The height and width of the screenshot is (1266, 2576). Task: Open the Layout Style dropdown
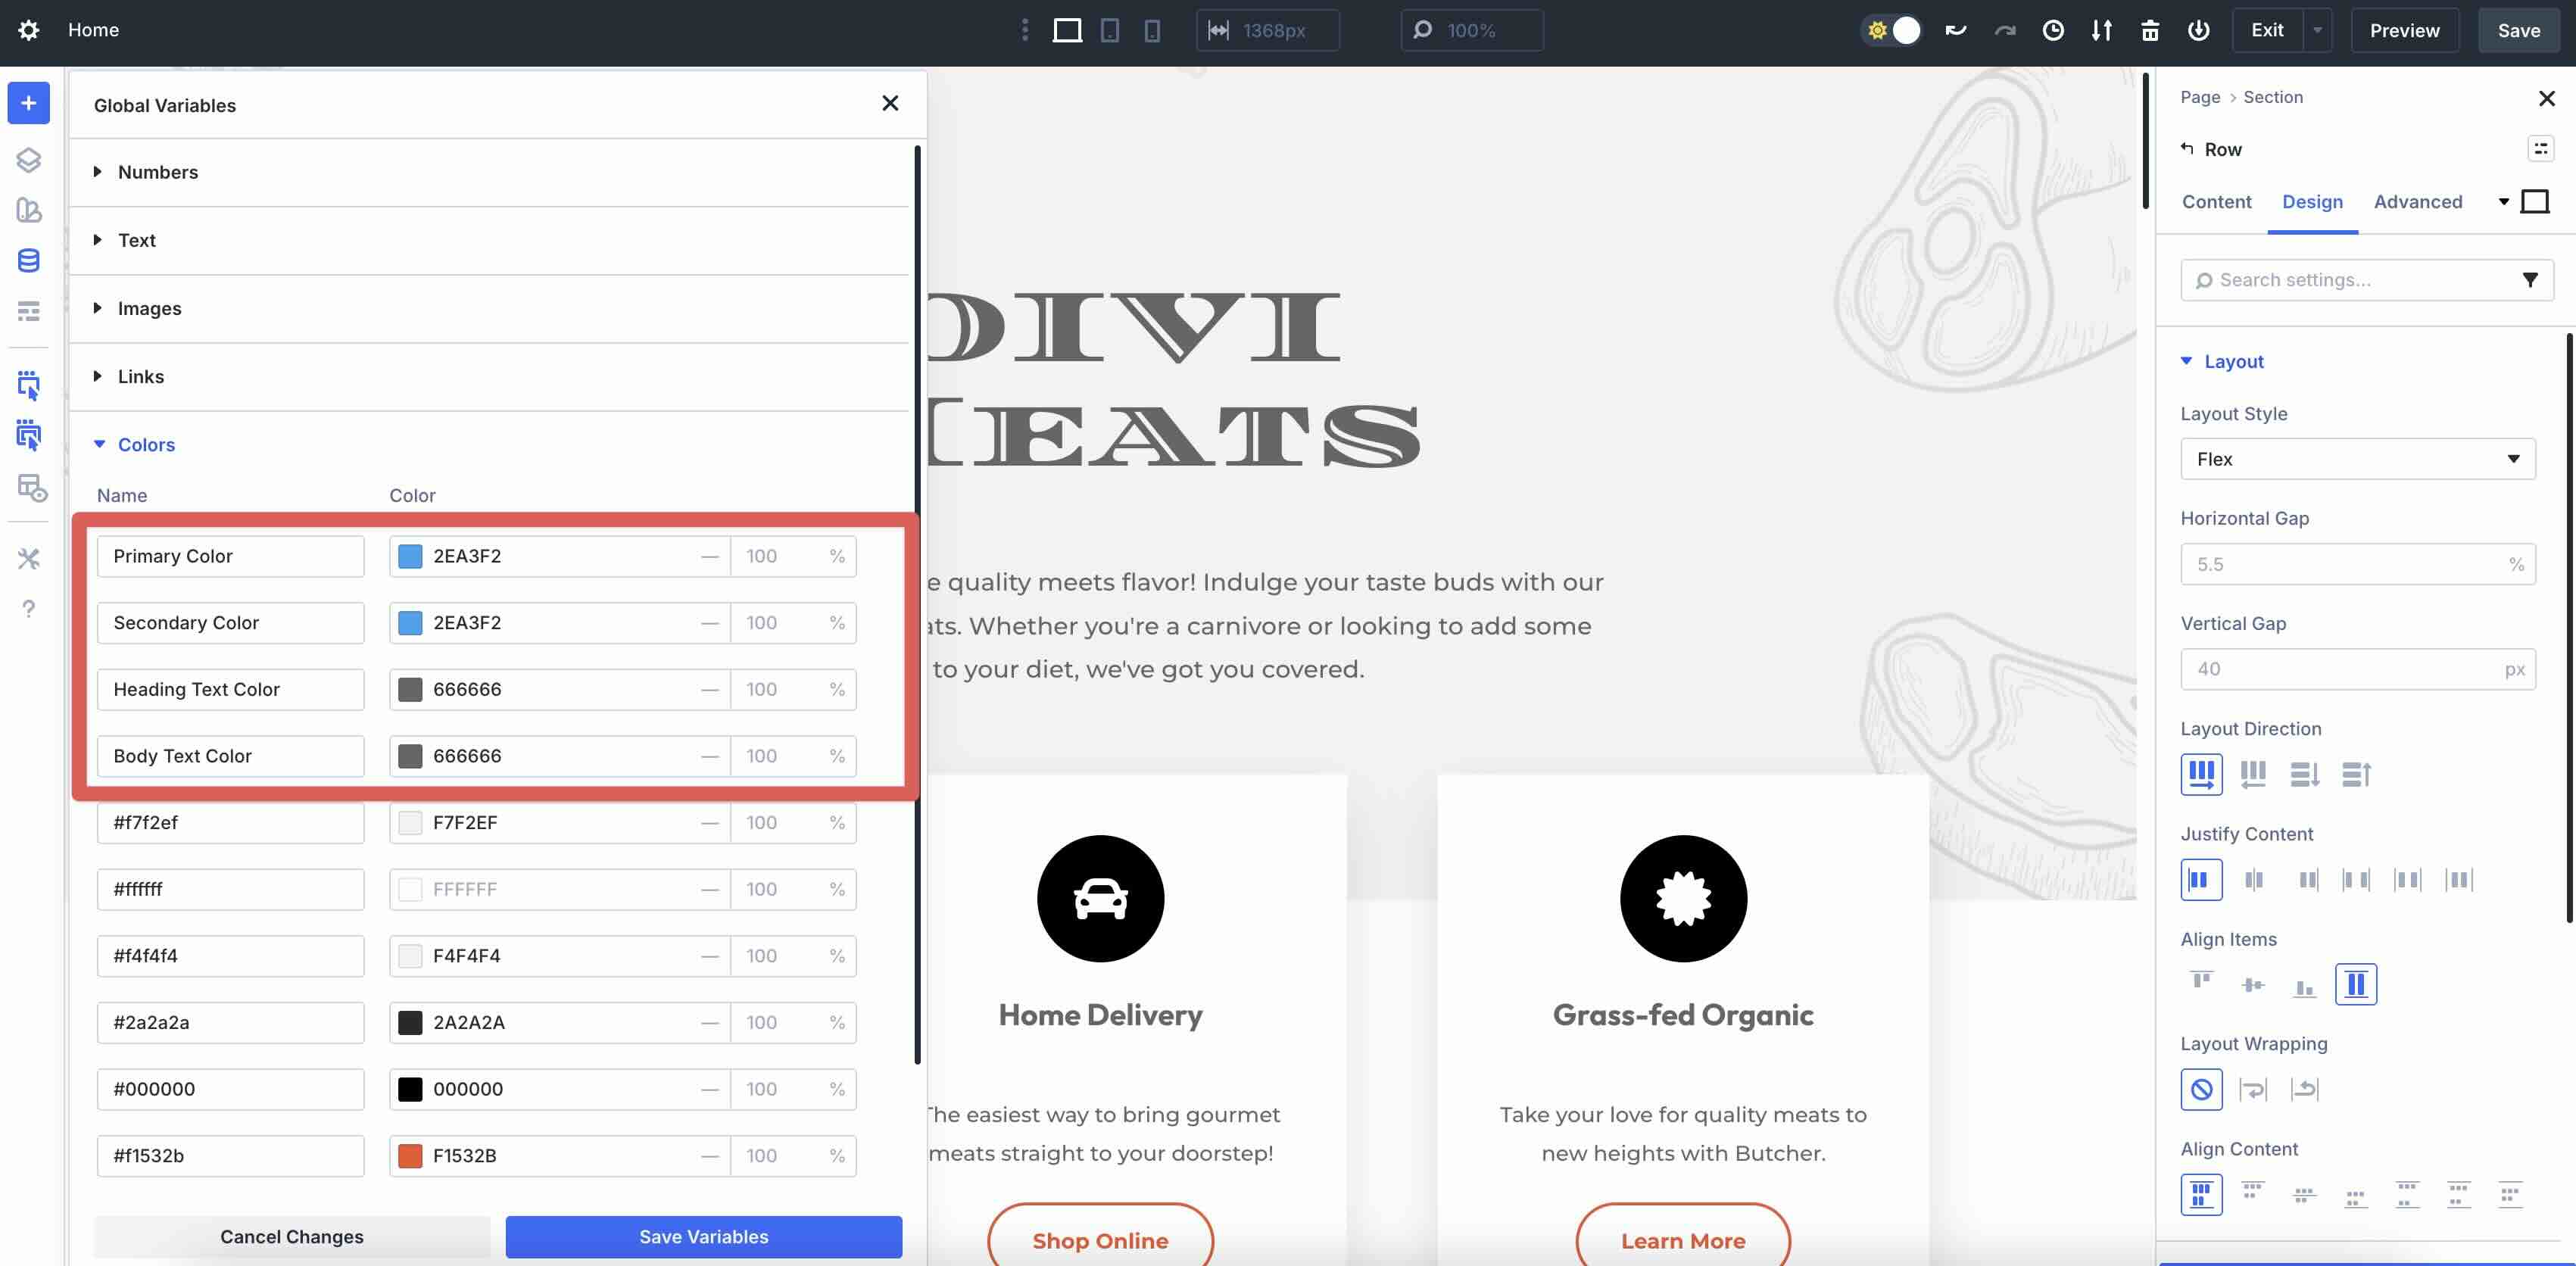(2357, 459)
